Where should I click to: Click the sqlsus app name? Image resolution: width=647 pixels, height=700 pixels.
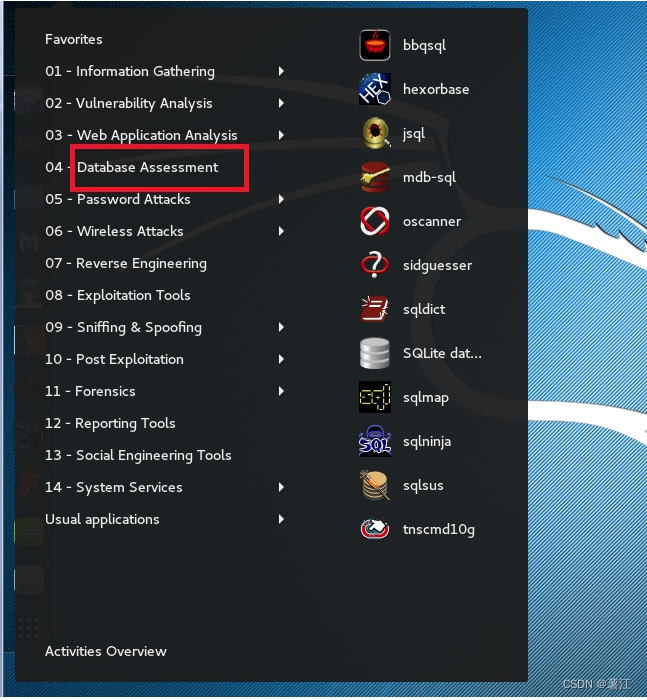(423, 486)
